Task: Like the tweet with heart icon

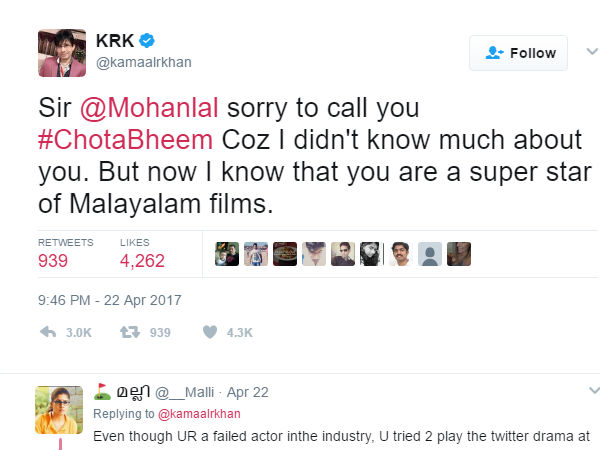Action: 209,332
